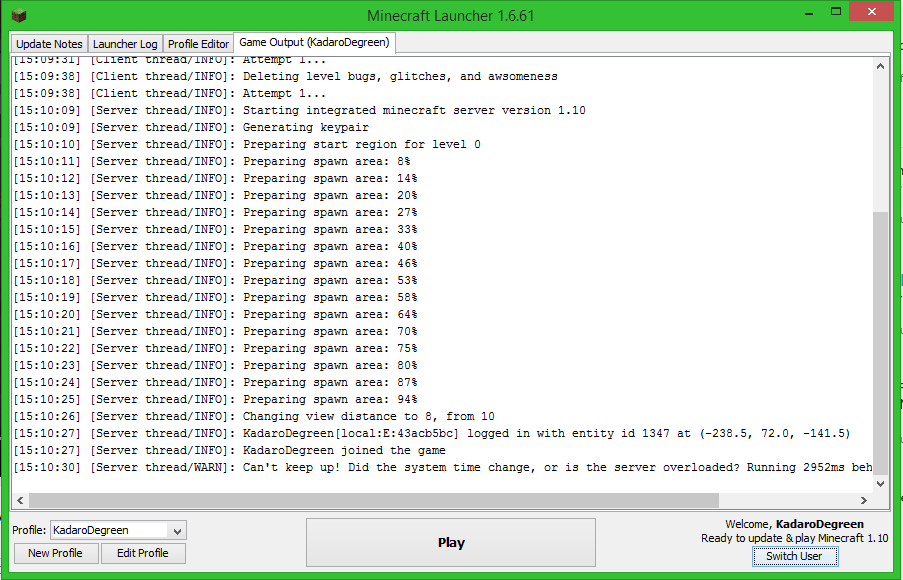
Task: Maximize the Minecraft Launcher window
Action: [836, 12]
